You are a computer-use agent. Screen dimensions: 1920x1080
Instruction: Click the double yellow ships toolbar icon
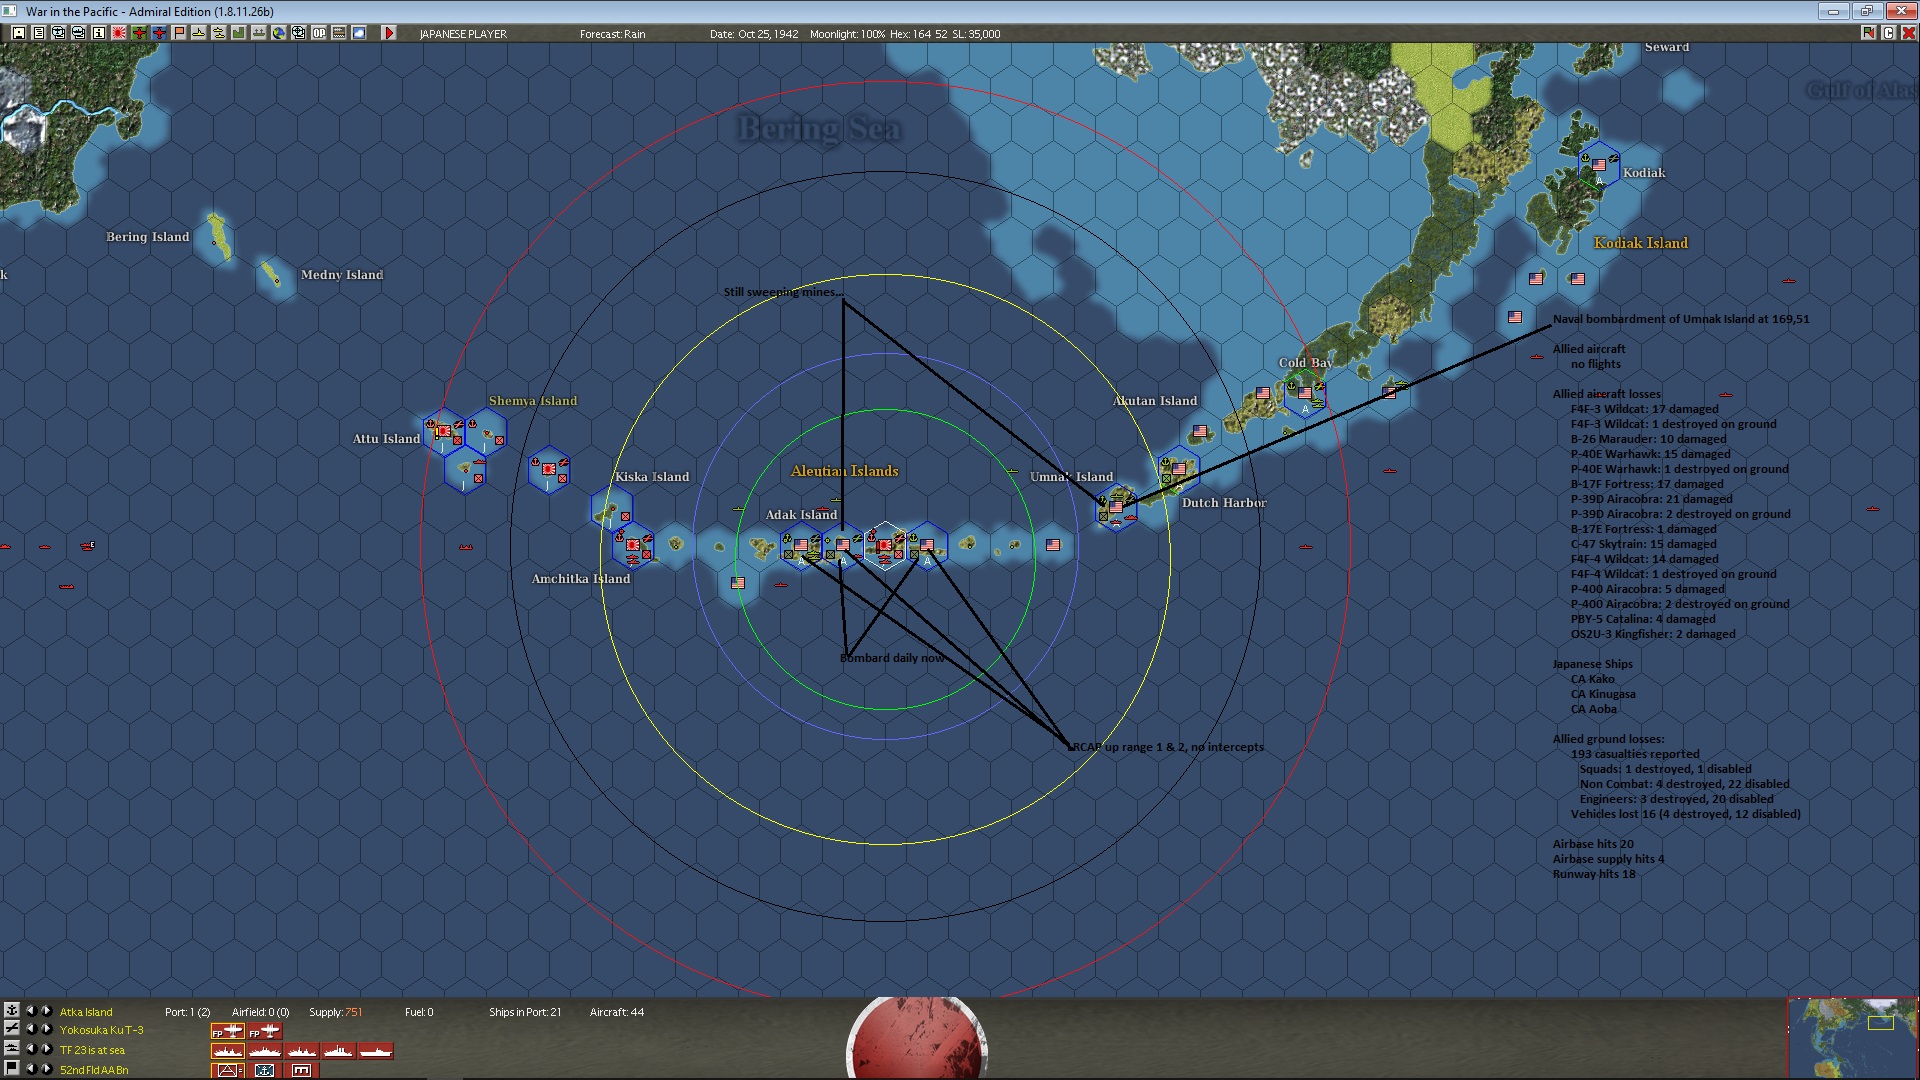[x=218, y=33]
